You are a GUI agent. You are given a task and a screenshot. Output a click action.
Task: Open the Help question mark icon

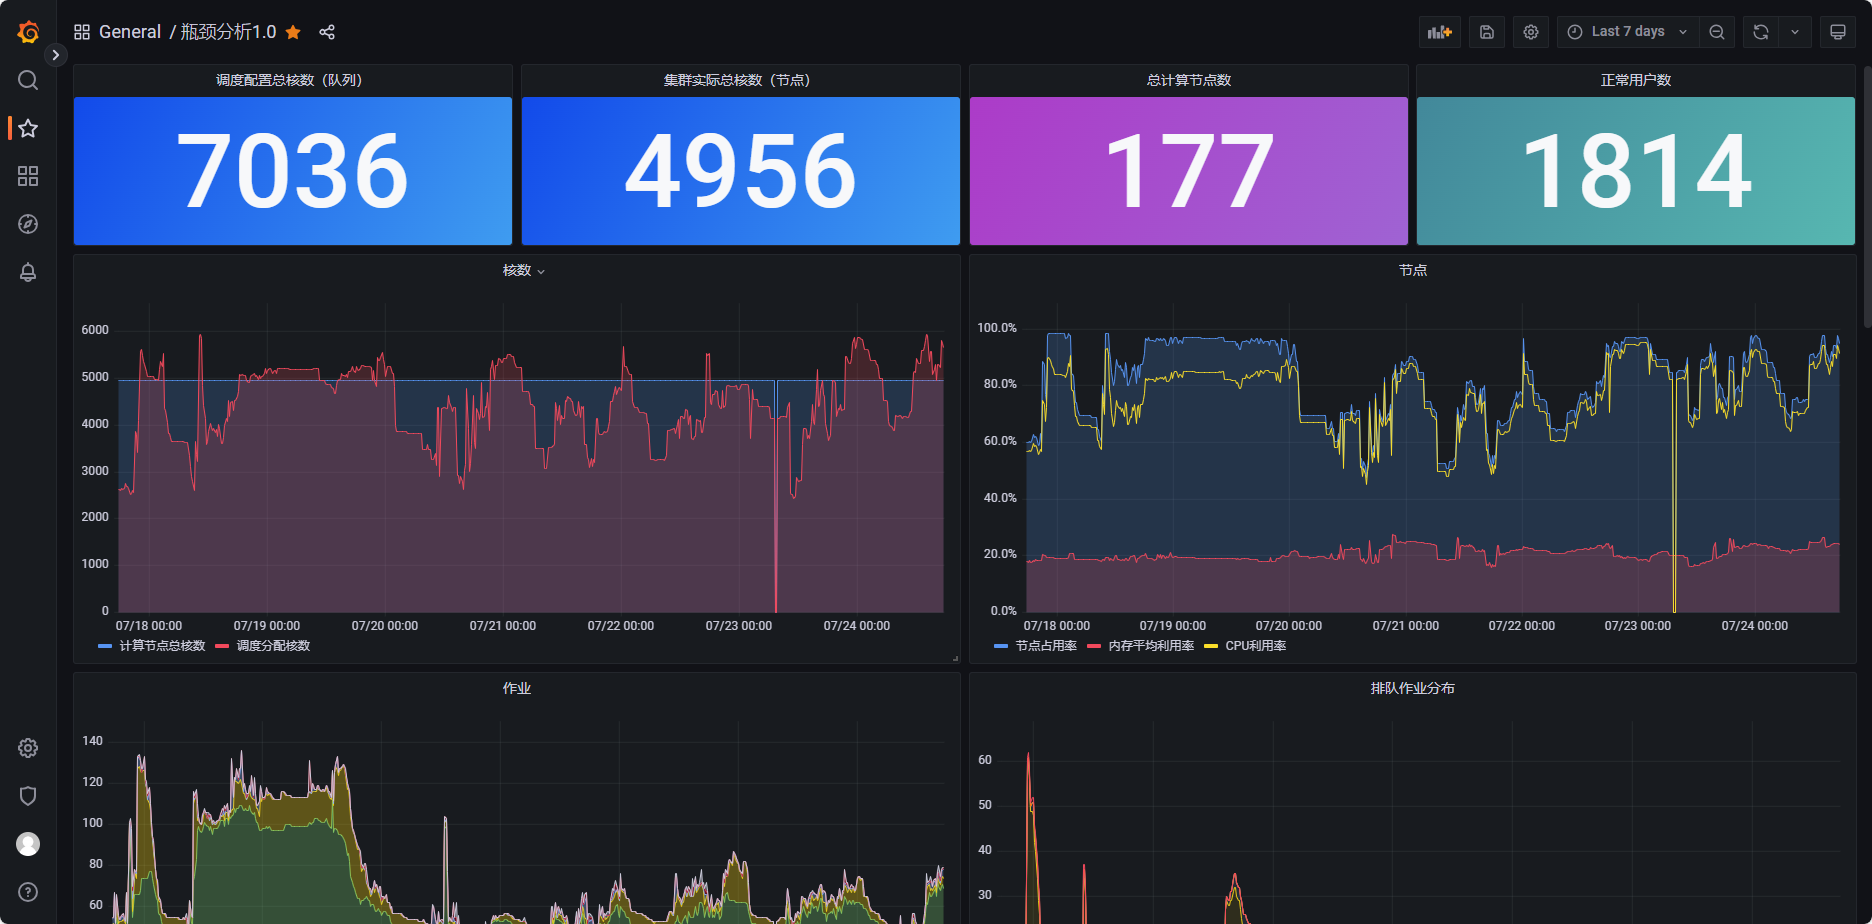pos(28,892)
